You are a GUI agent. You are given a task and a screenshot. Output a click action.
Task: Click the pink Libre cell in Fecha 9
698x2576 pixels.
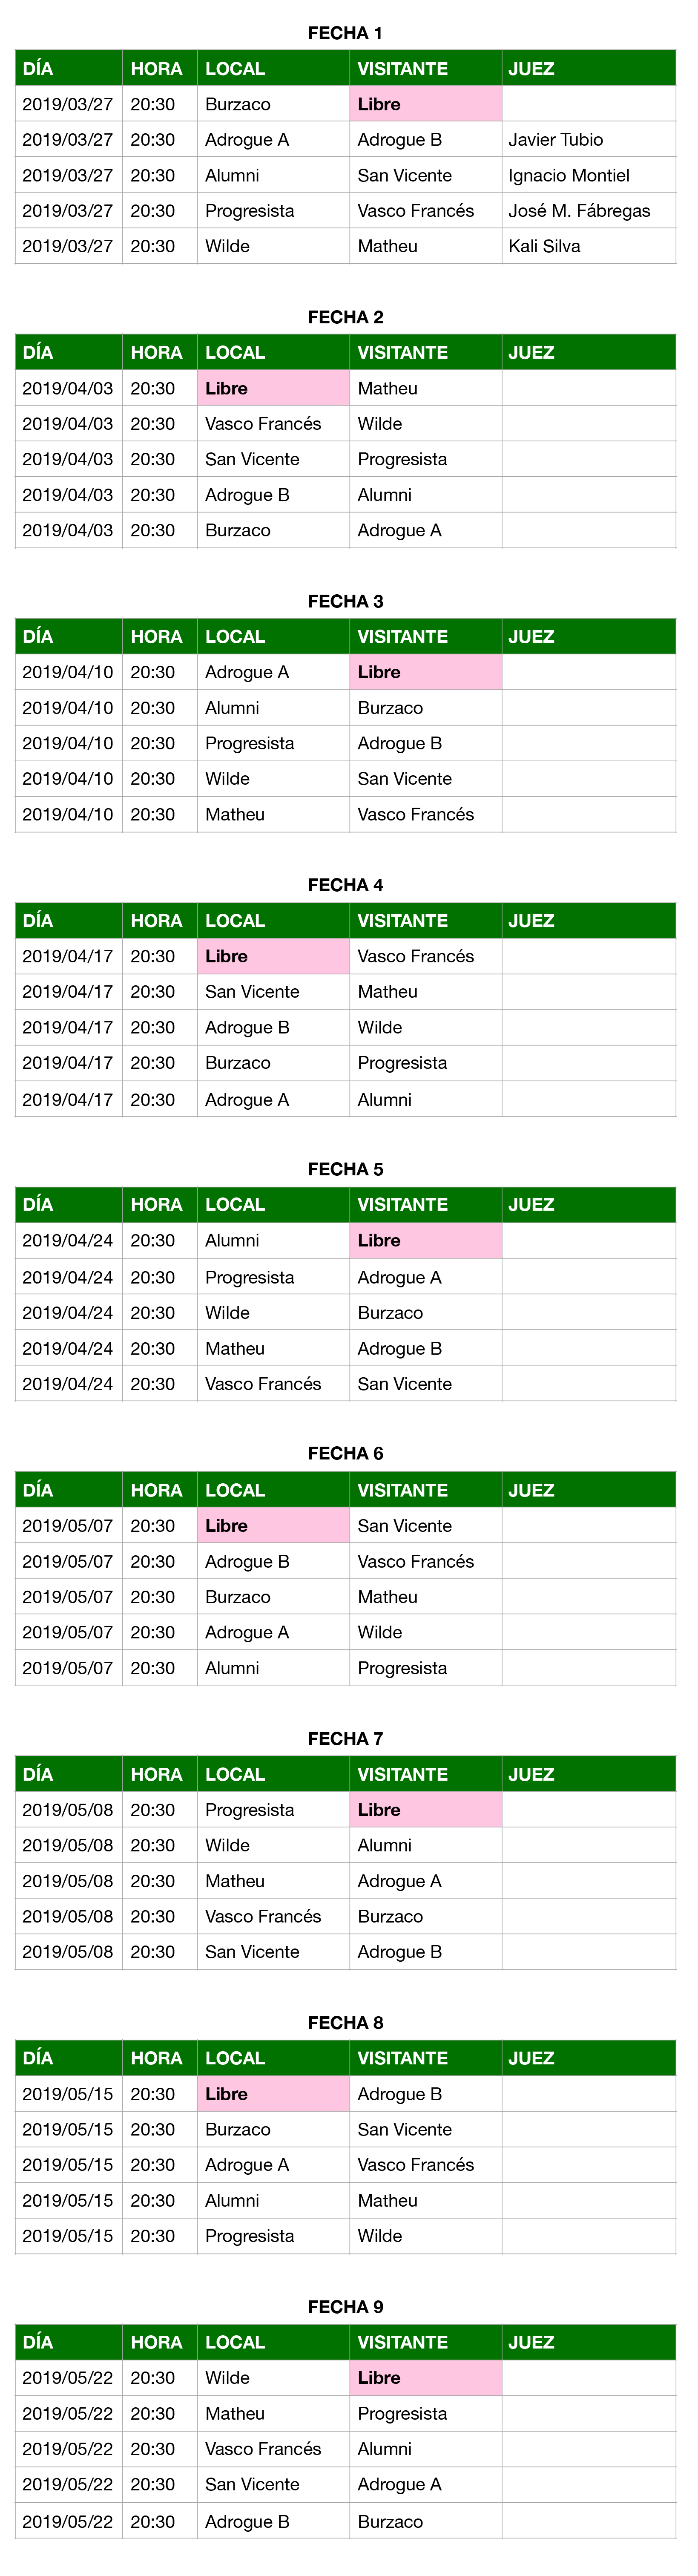(425, 2378)
